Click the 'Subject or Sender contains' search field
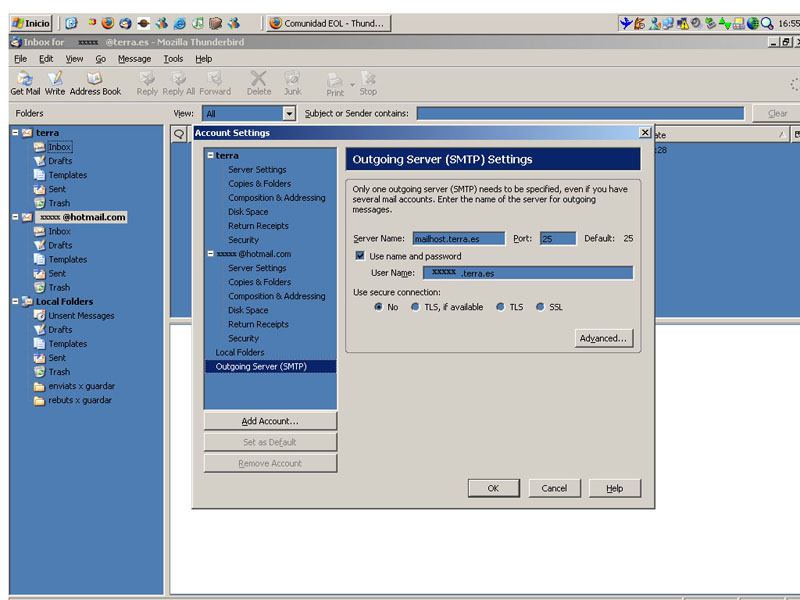Image resolution: width=800 pixels, height=600 pixels. pyautogui.click(x=580, y=113)
